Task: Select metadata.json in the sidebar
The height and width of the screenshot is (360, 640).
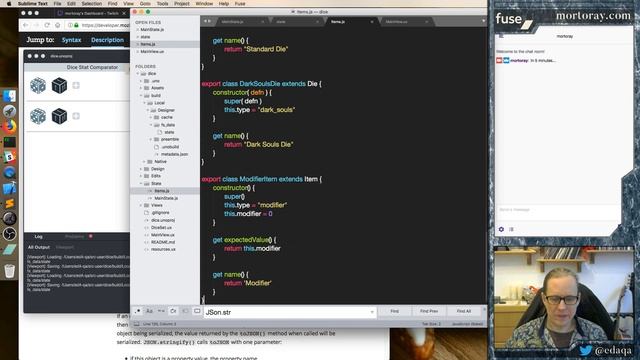Action: tap(174, 154)
